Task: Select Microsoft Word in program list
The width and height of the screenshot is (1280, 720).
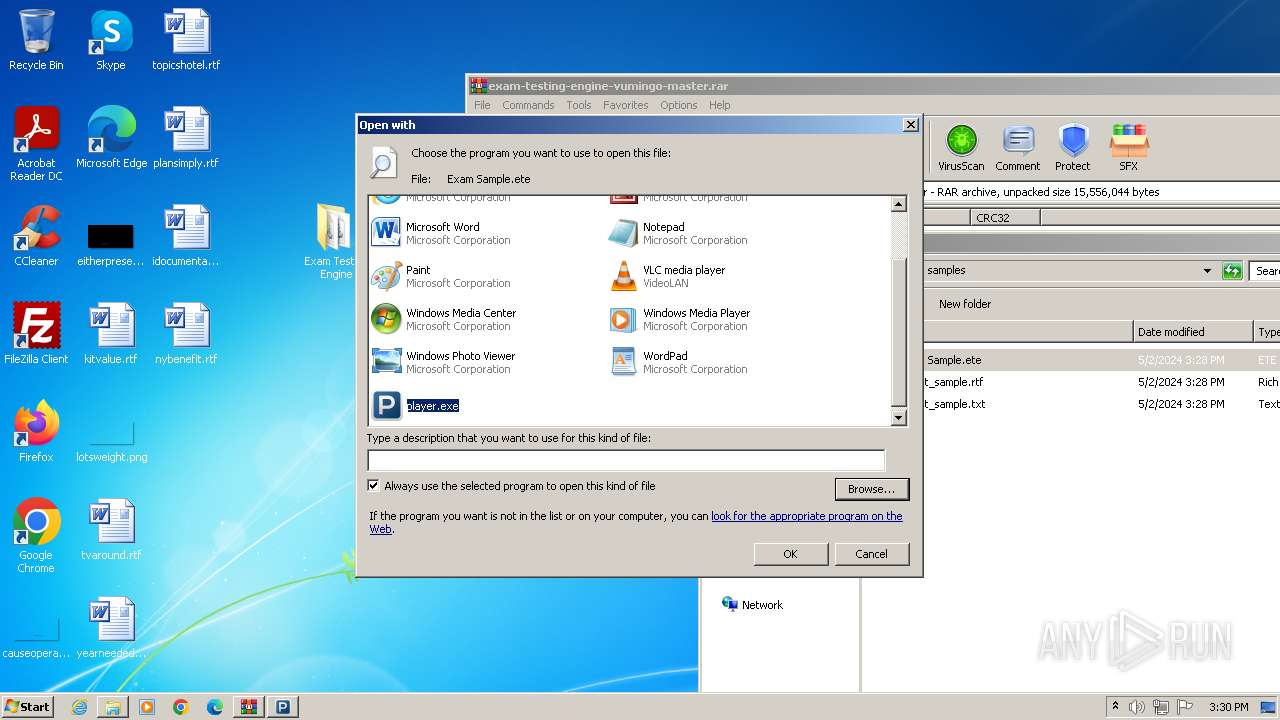Action: point(441,233)
